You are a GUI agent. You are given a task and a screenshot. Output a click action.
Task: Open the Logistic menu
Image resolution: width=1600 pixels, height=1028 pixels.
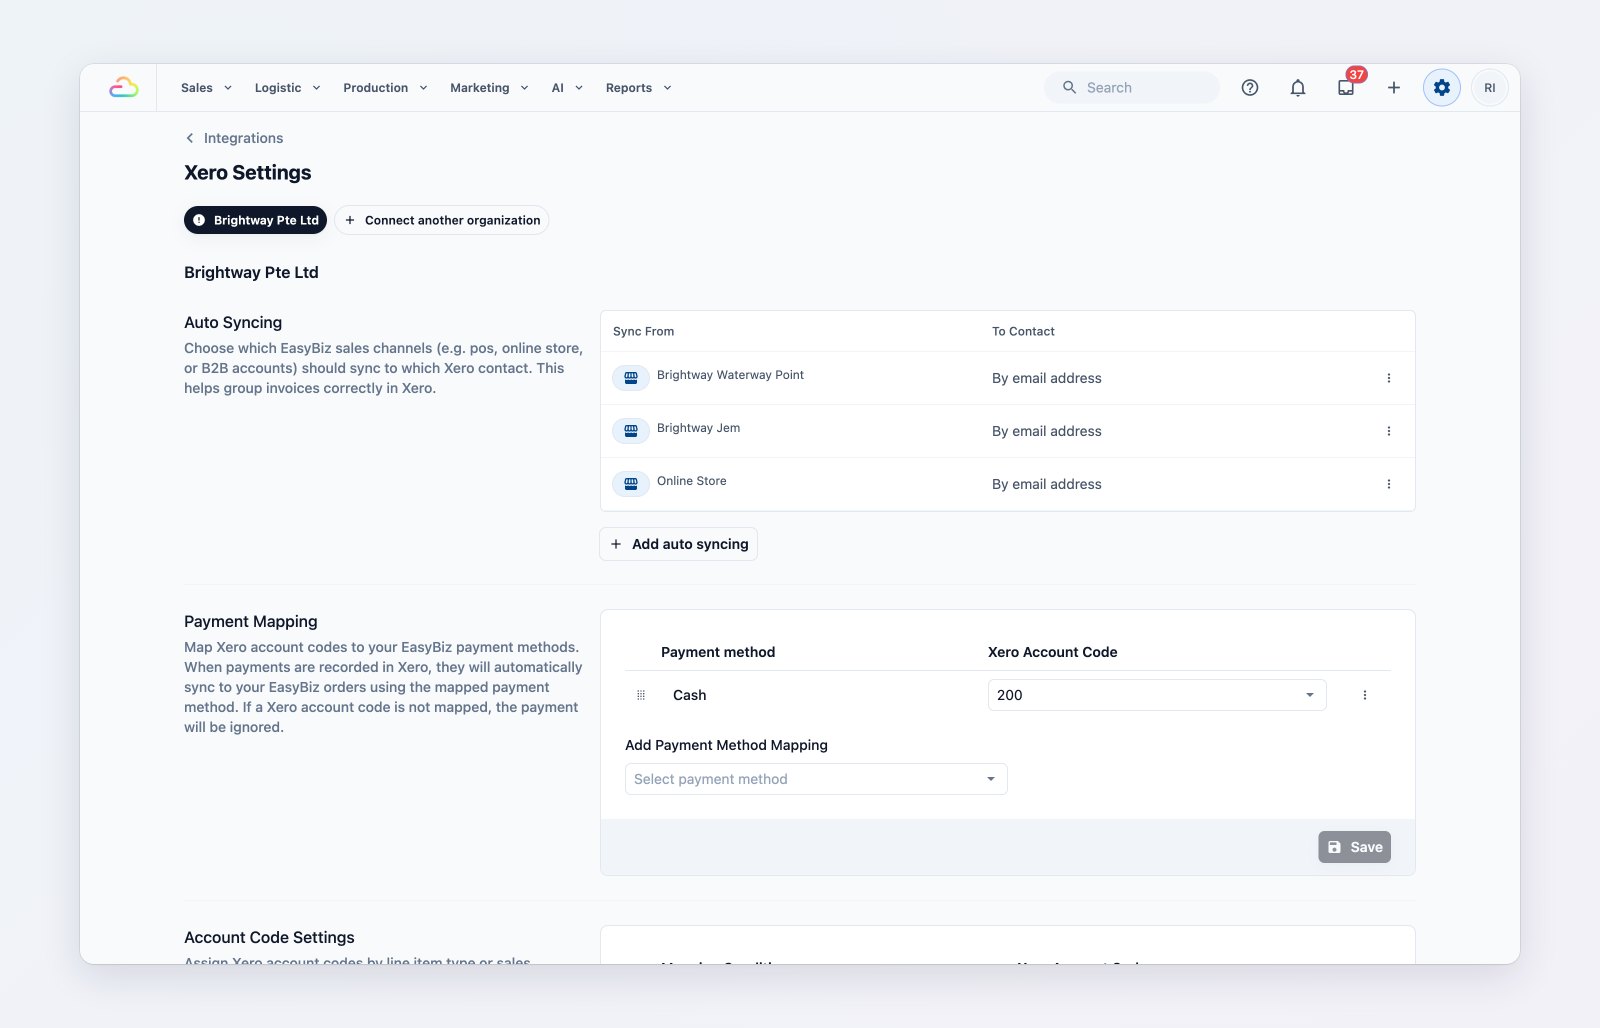click(288, 88)
